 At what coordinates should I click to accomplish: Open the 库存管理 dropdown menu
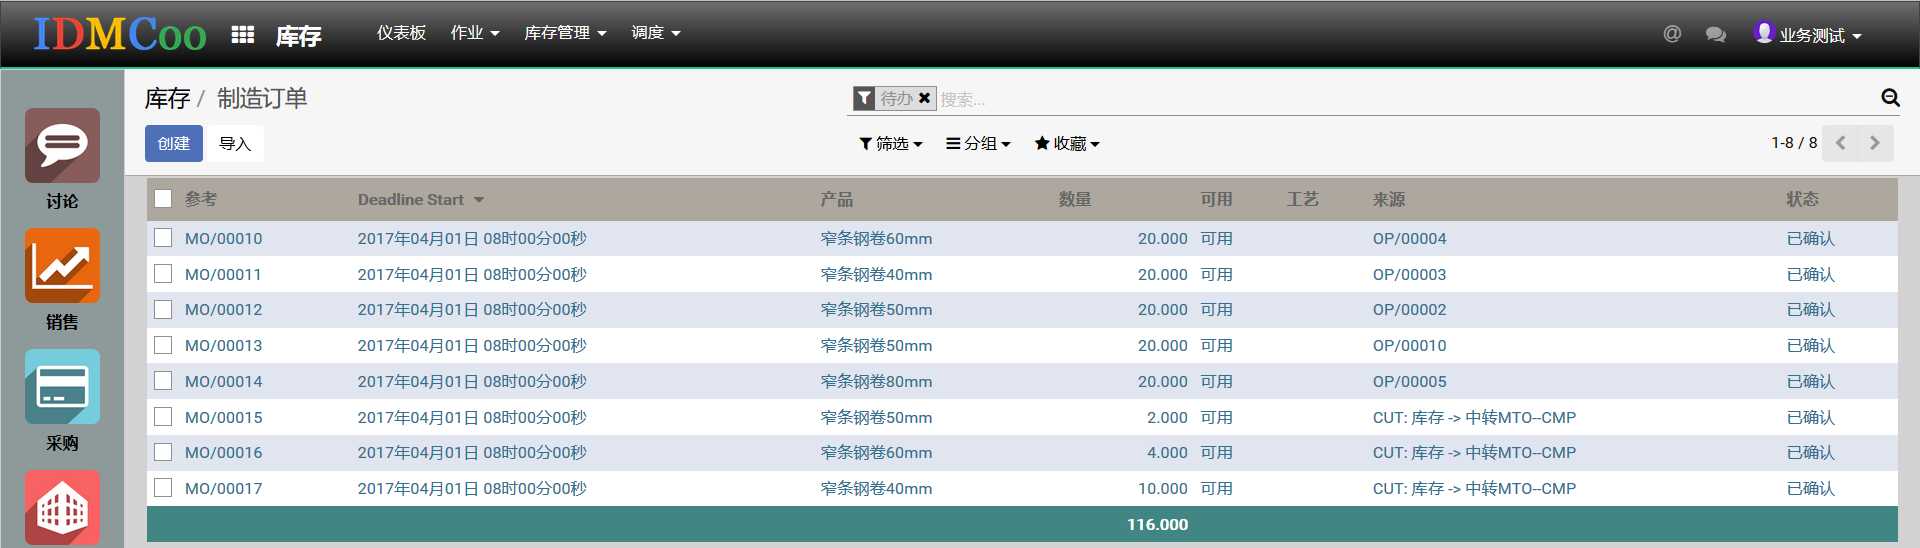click(565, 33)
